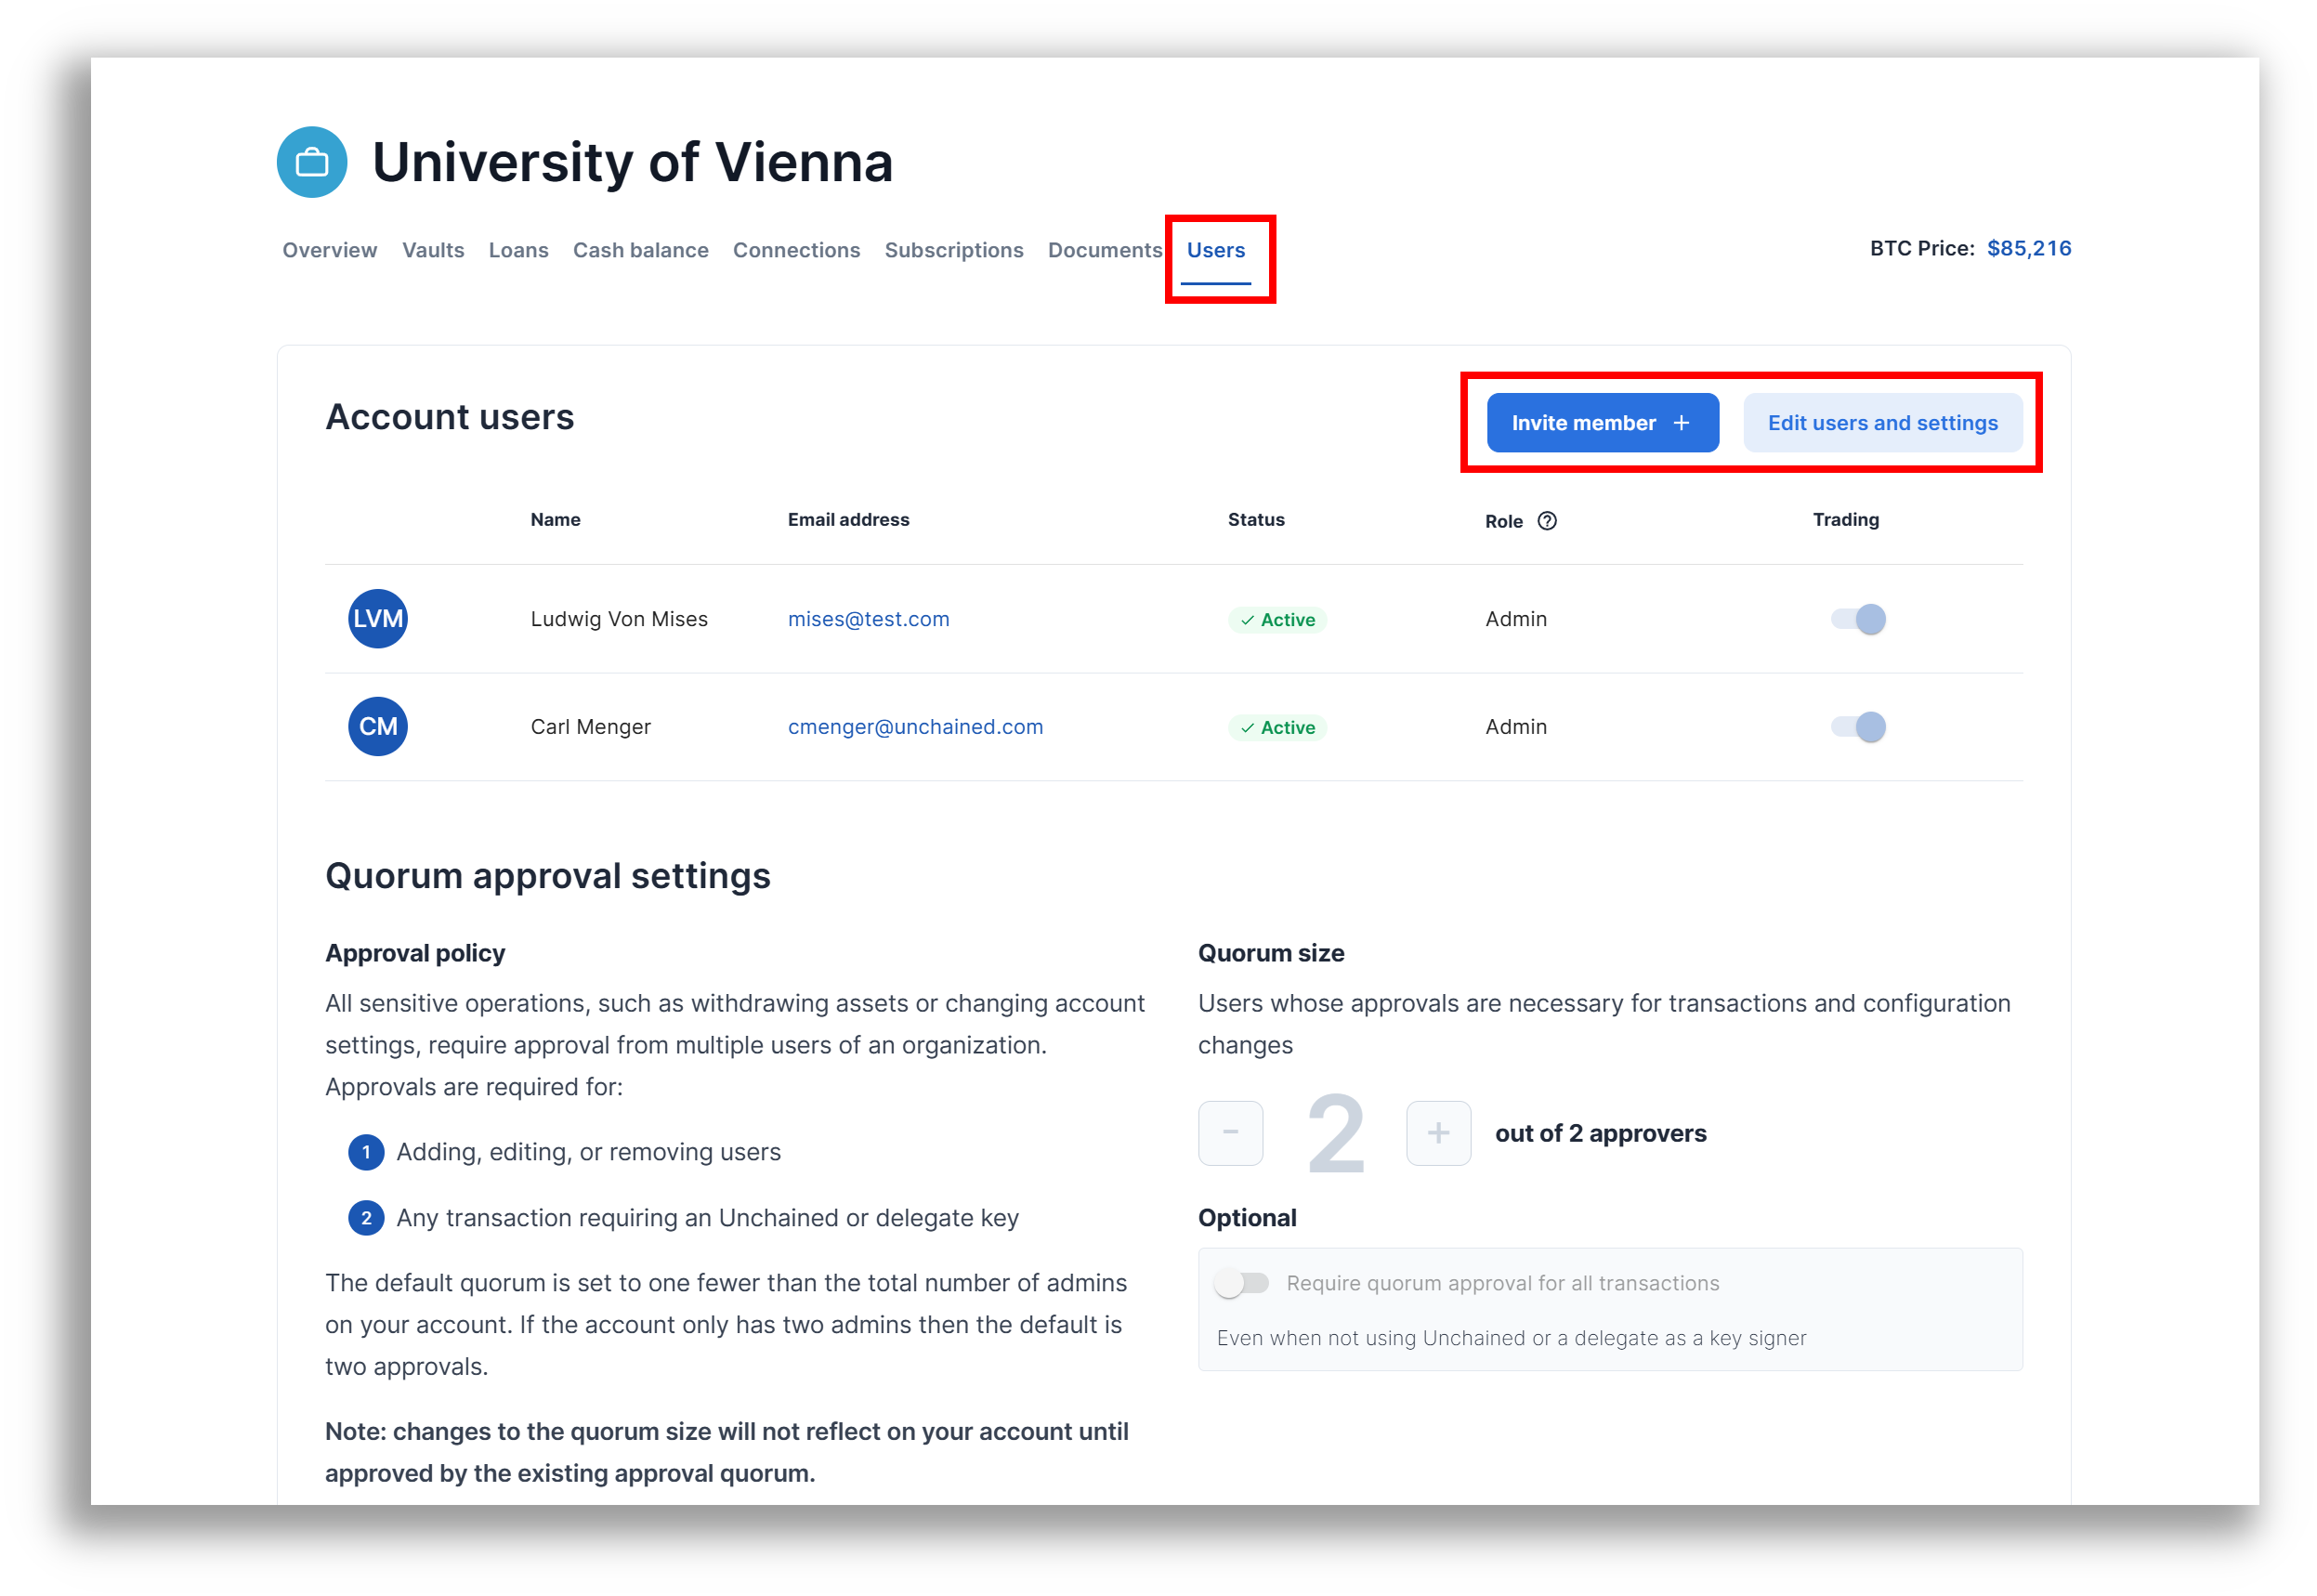2317x1596 pixels.
Task: Click the Name column header
Action: [x=555, y=520]
